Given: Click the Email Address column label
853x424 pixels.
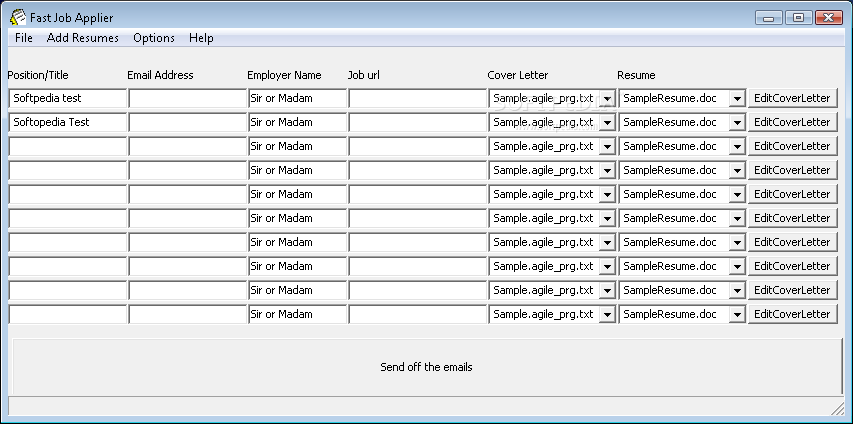Looking at the screenshot, I should pos(160,75).
